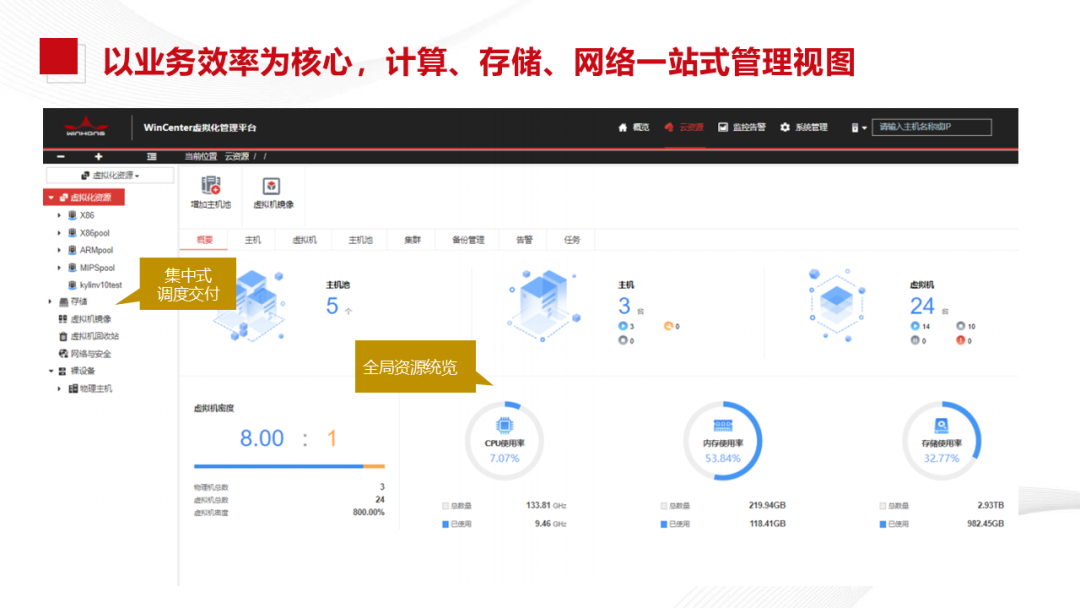
Task: Click the 云资源 breadcrumb link
Action: tap(236, 156)
